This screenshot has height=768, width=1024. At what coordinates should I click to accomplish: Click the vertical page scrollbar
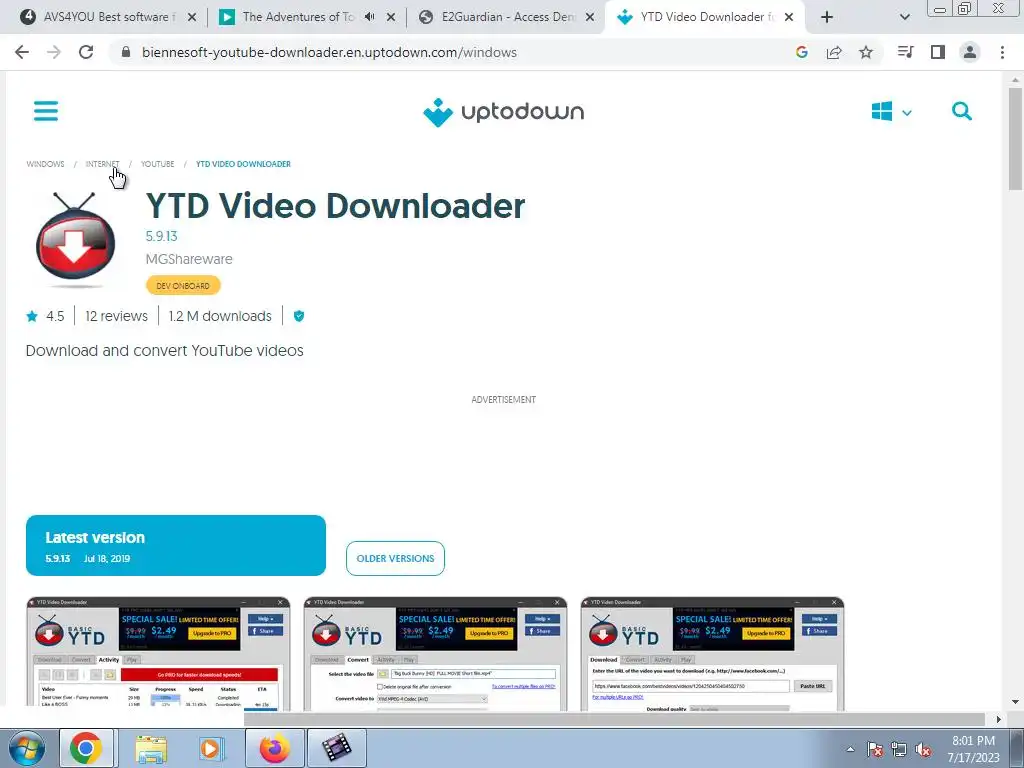tap(1015, 137)
